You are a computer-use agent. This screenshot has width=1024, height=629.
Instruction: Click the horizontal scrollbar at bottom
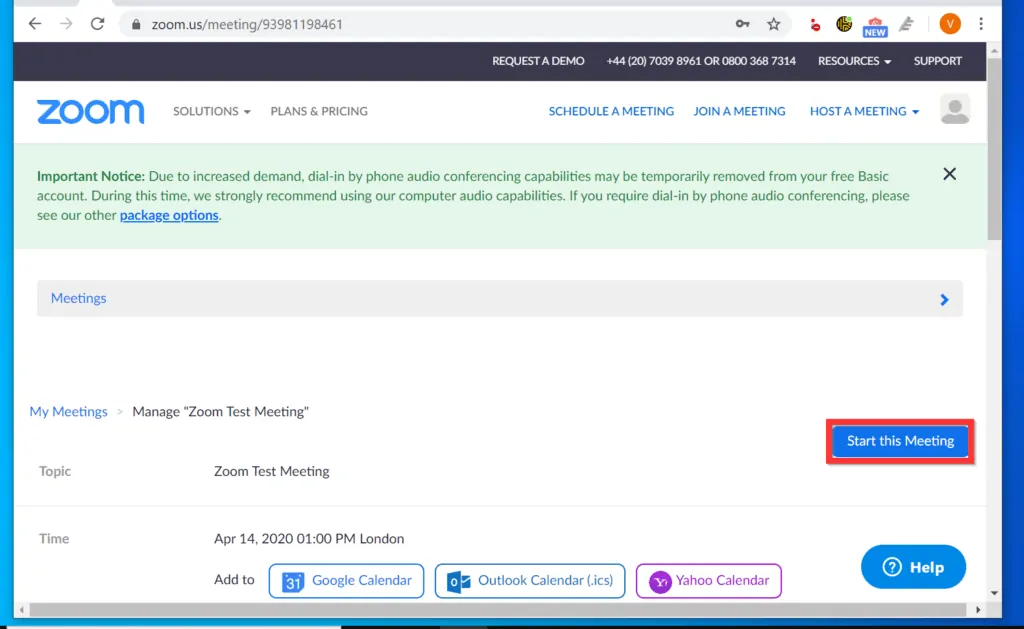pos(498,609)
